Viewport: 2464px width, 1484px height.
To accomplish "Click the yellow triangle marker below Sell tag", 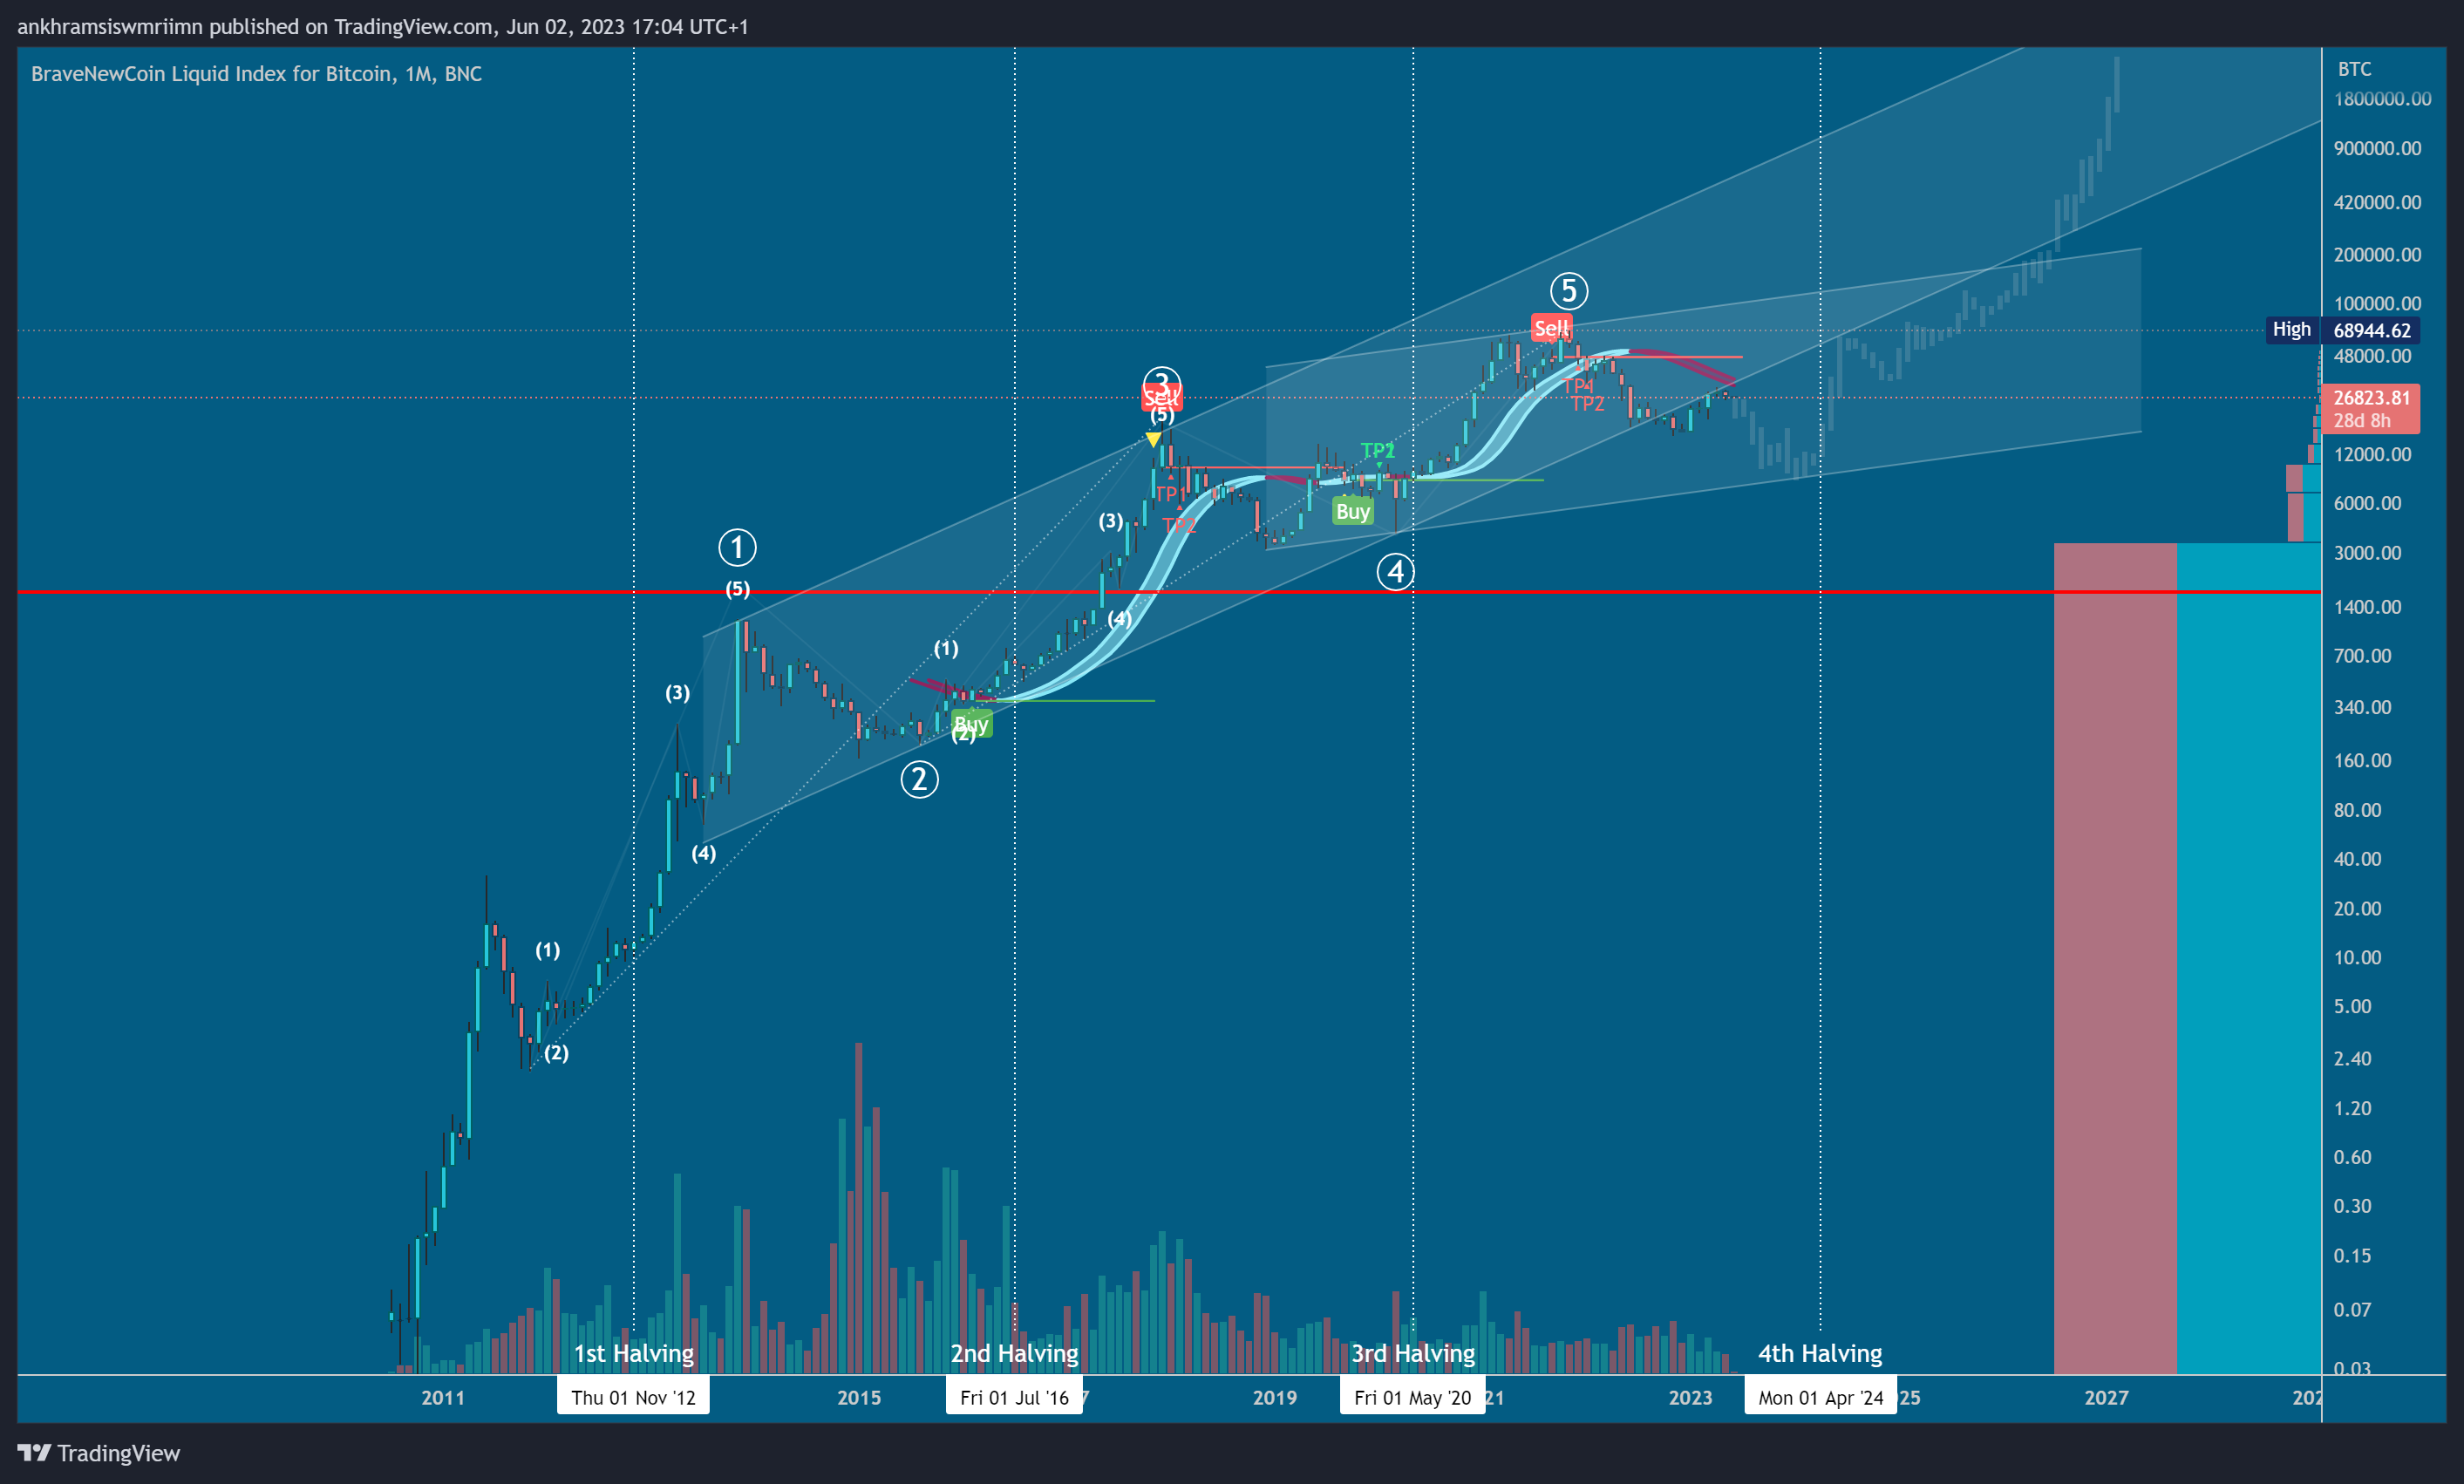I will click(x=1153, y=439).
